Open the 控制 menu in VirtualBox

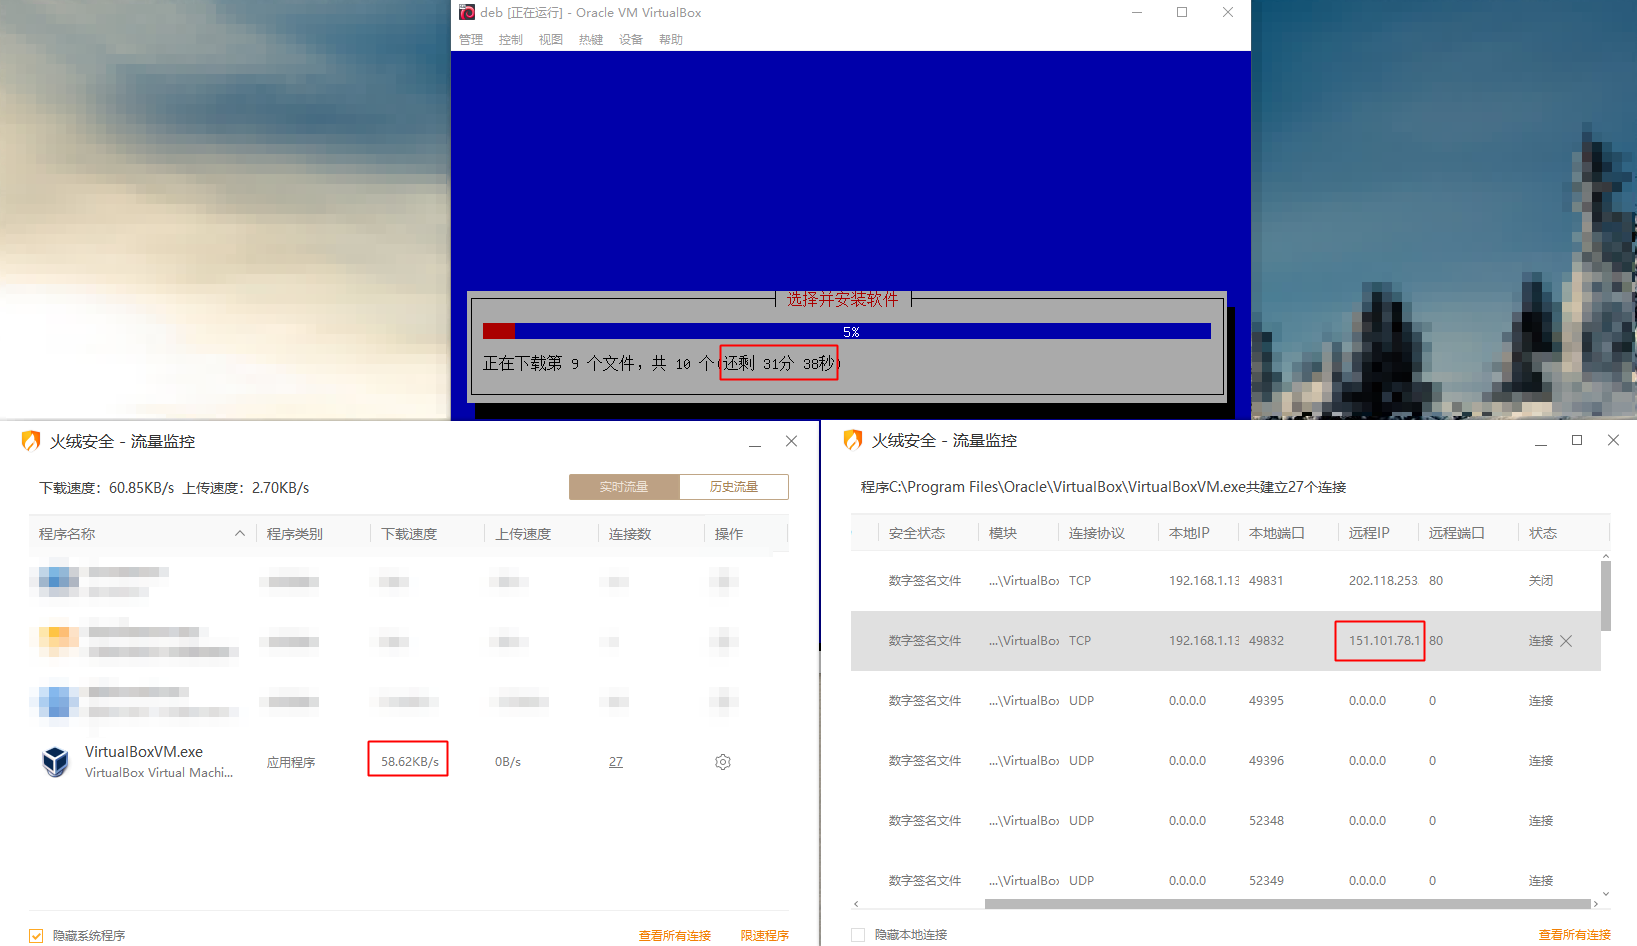[510, 40]
